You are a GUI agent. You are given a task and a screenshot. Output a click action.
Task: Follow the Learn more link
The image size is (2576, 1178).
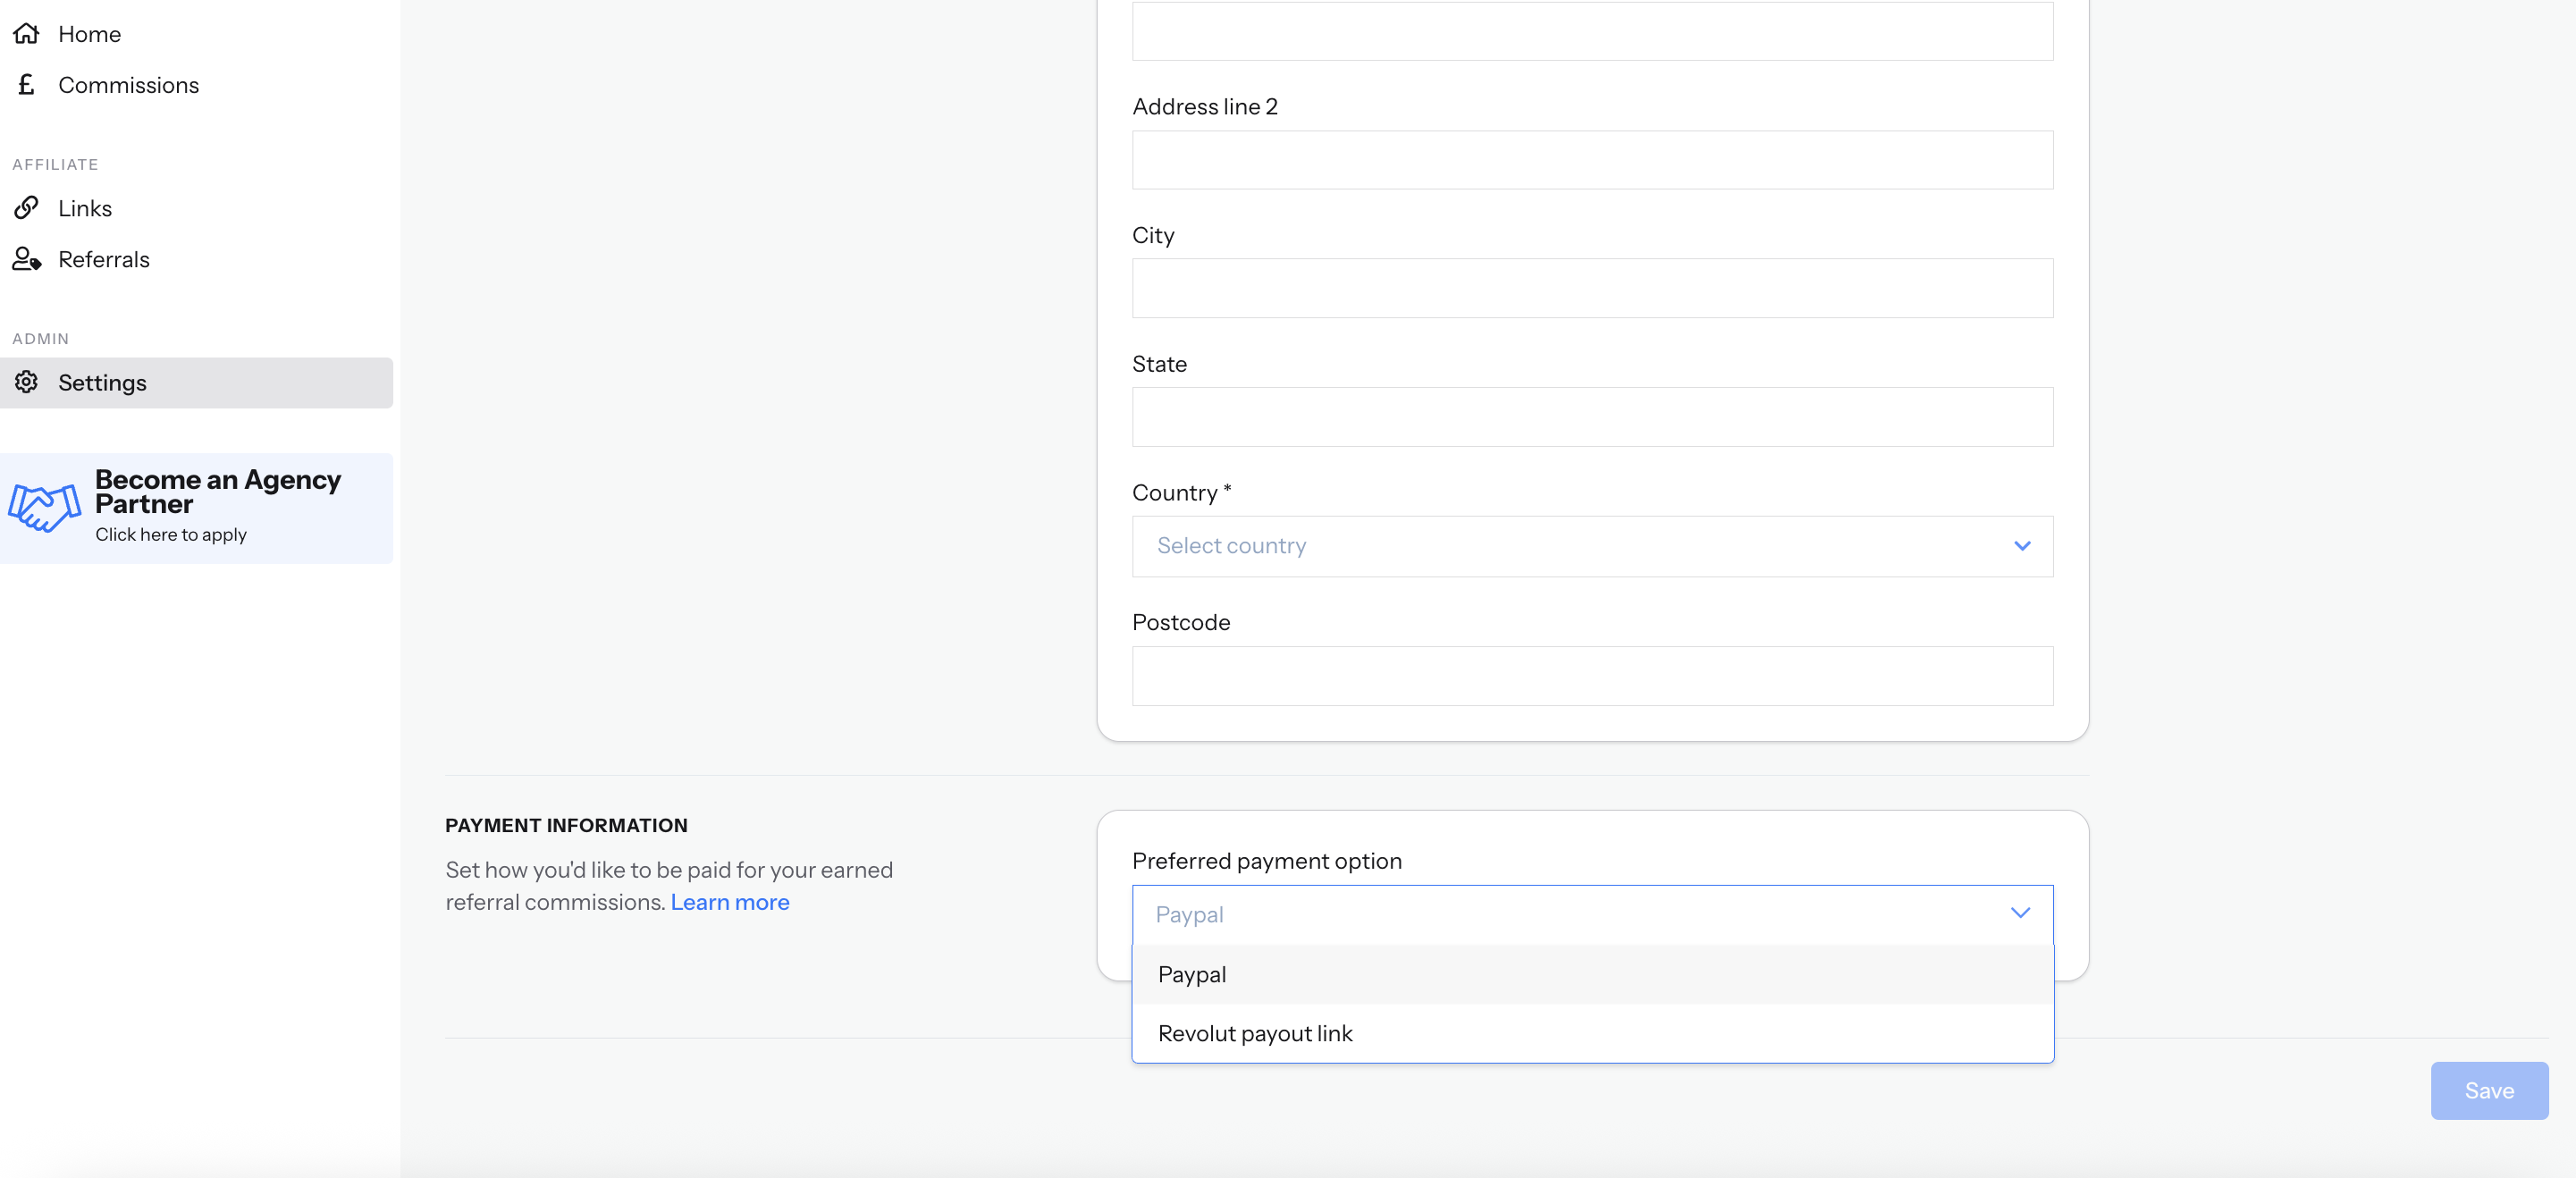(729, 902)
